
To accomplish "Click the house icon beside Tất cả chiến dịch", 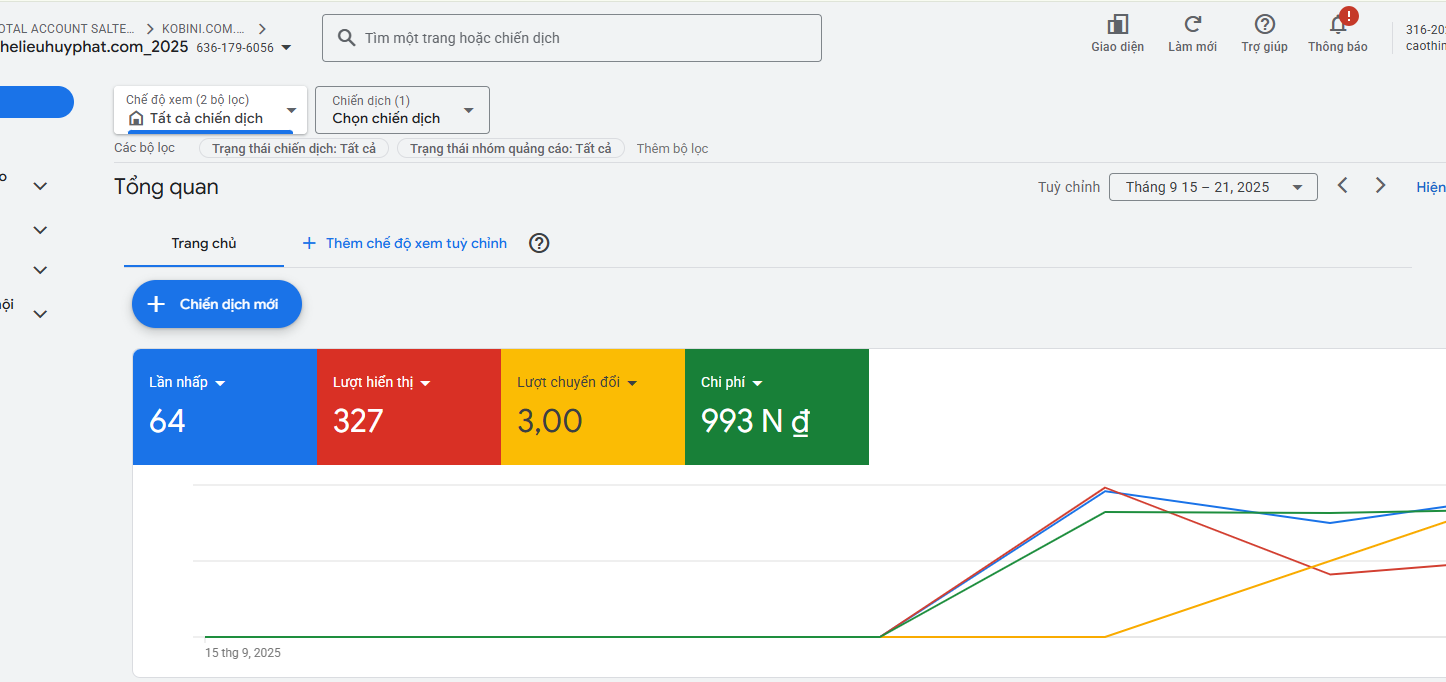I will [136, 118].
